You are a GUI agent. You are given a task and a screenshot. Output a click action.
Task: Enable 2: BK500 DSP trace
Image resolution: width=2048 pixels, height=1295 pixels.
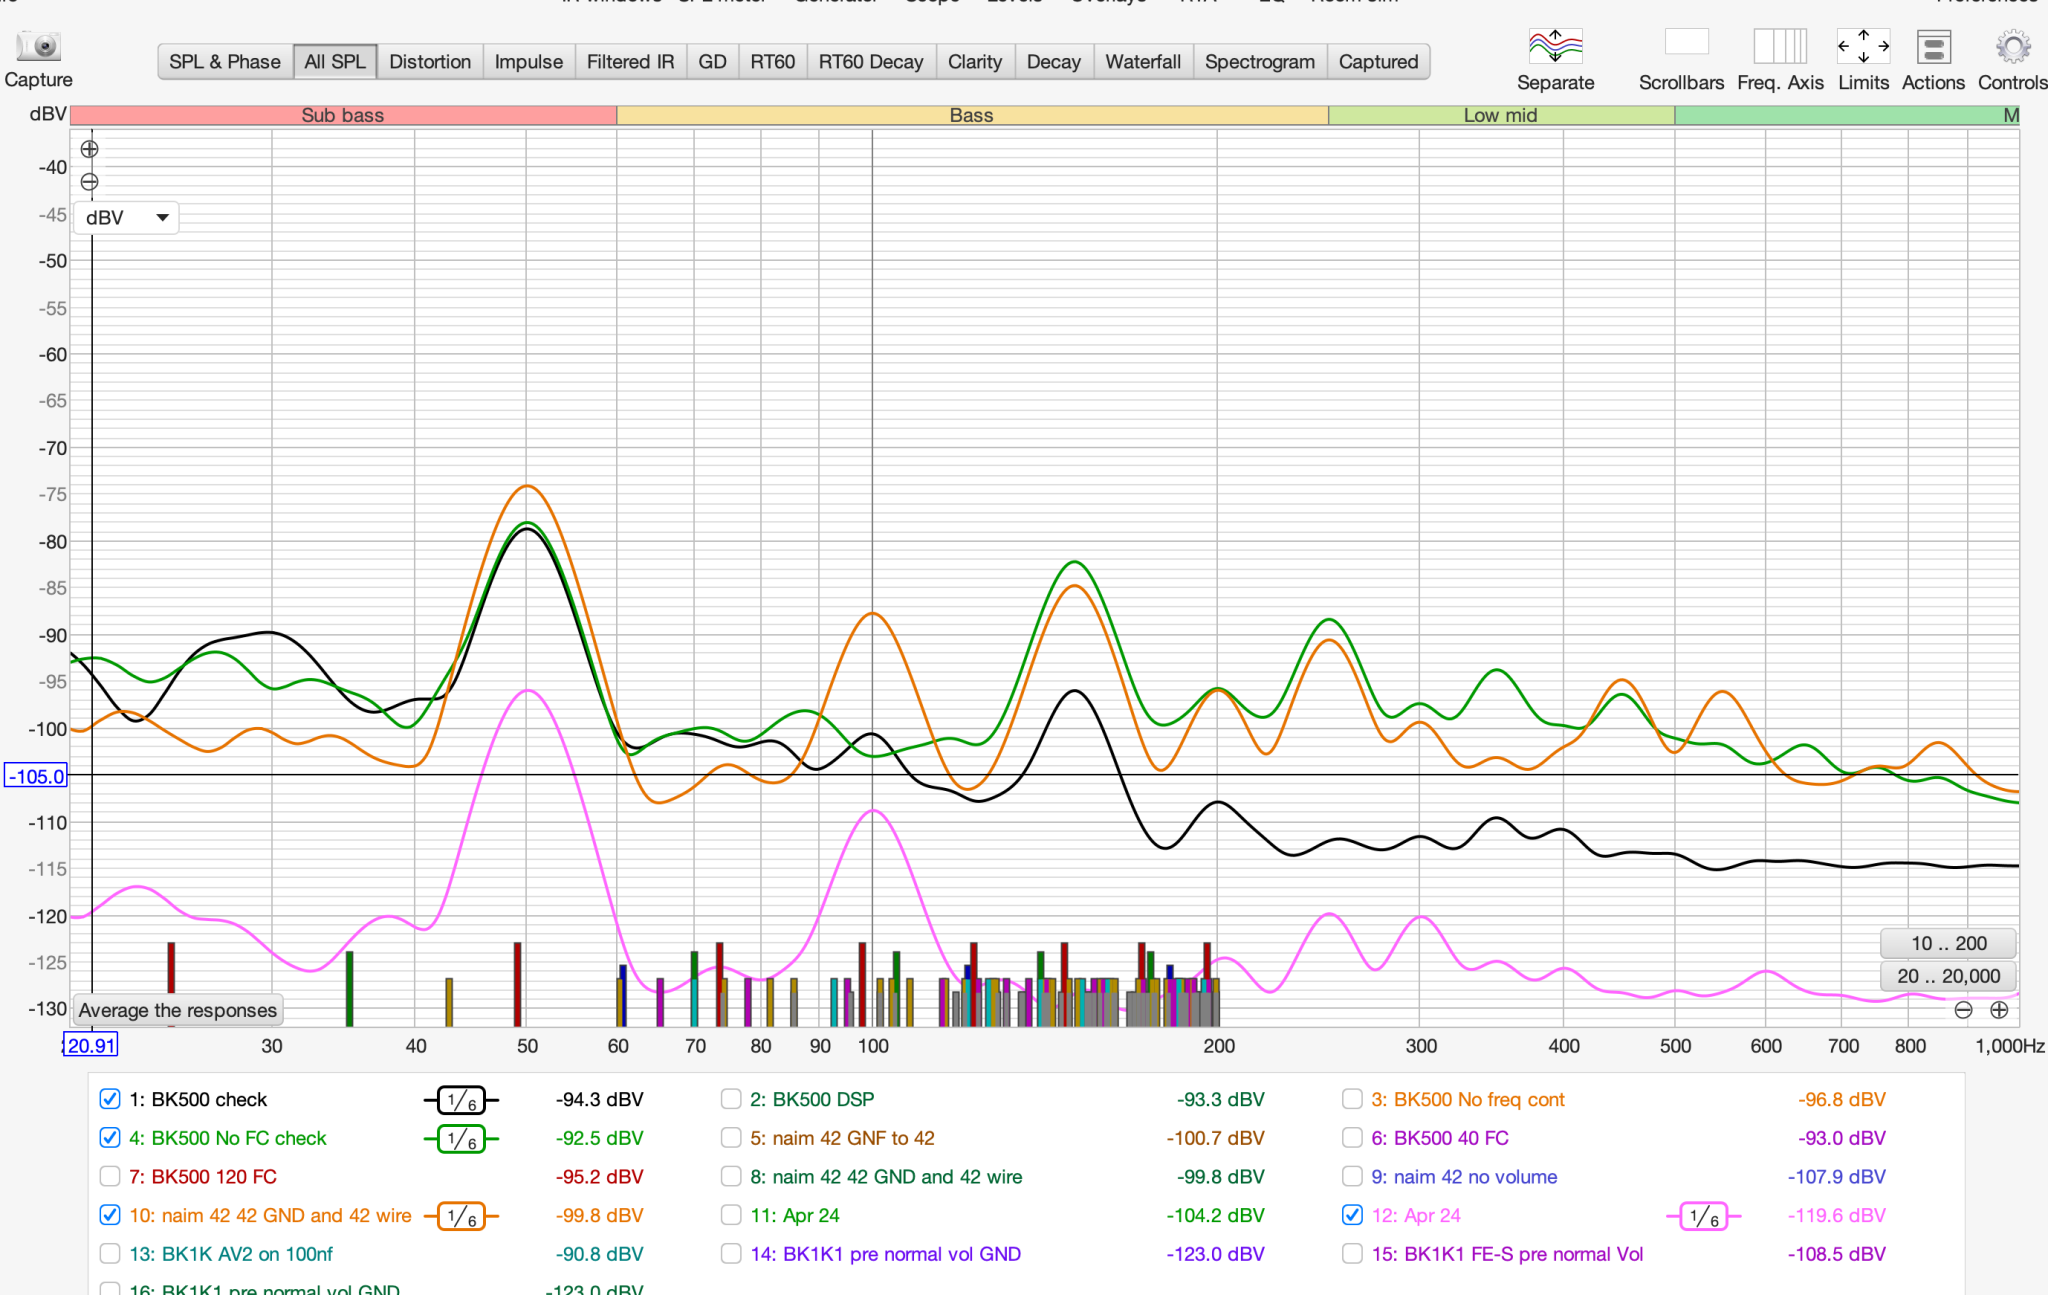(x=731, y=1099)
